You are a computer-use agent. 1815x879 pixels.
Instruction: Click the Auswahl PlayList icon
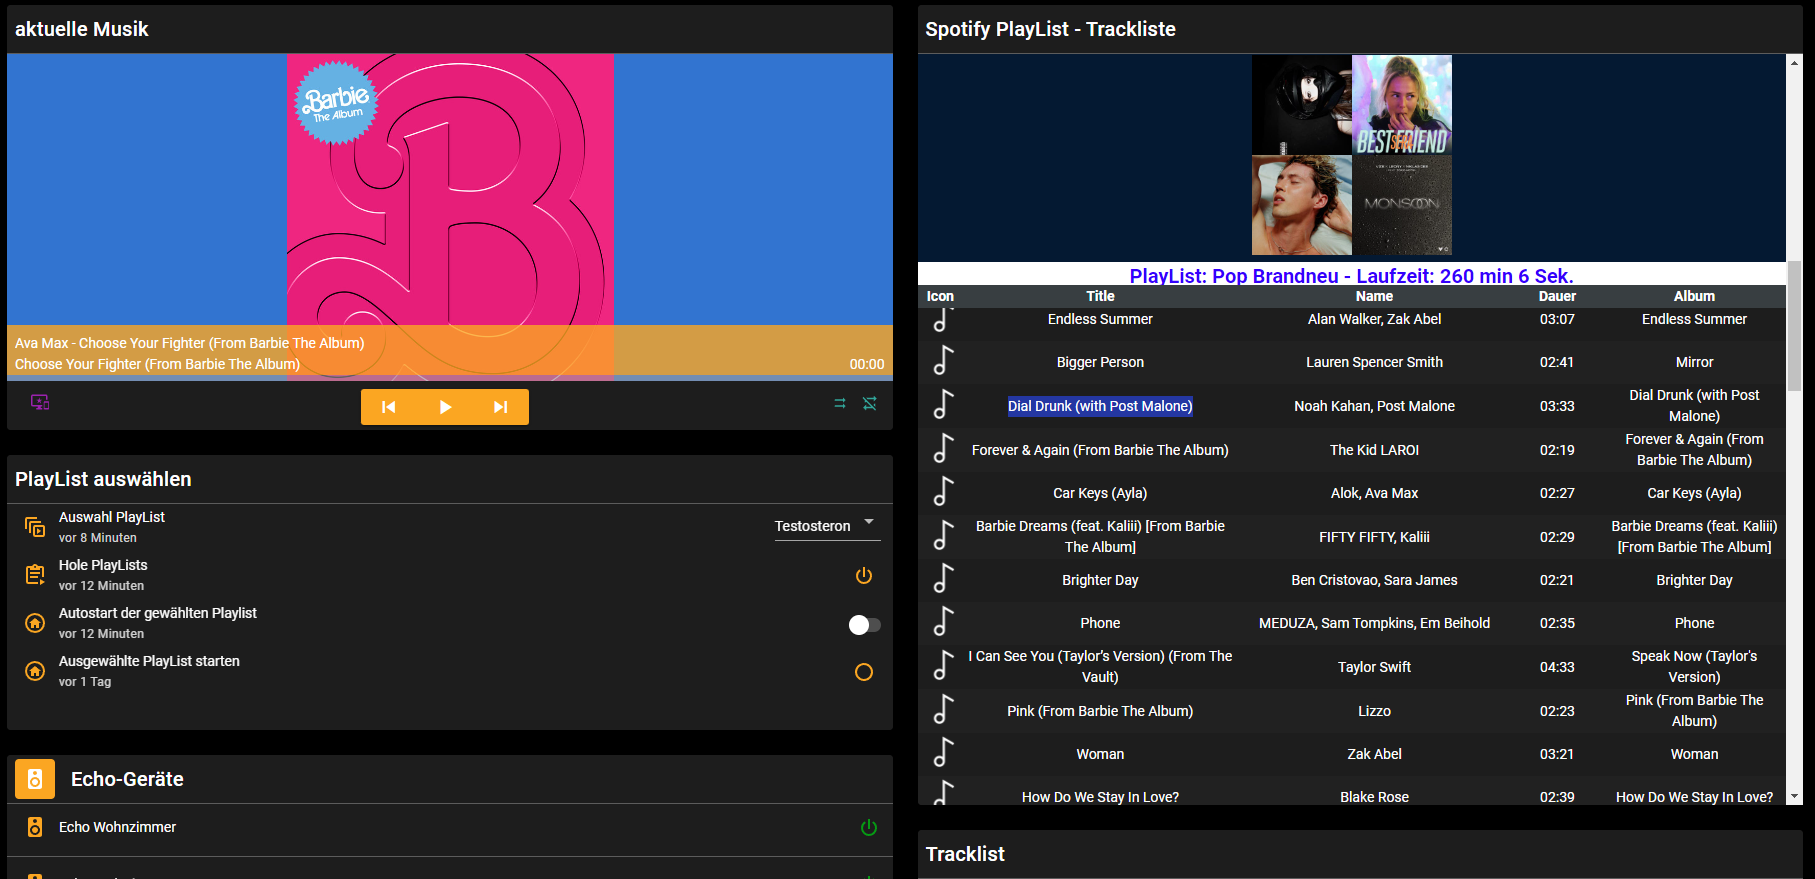35,527
